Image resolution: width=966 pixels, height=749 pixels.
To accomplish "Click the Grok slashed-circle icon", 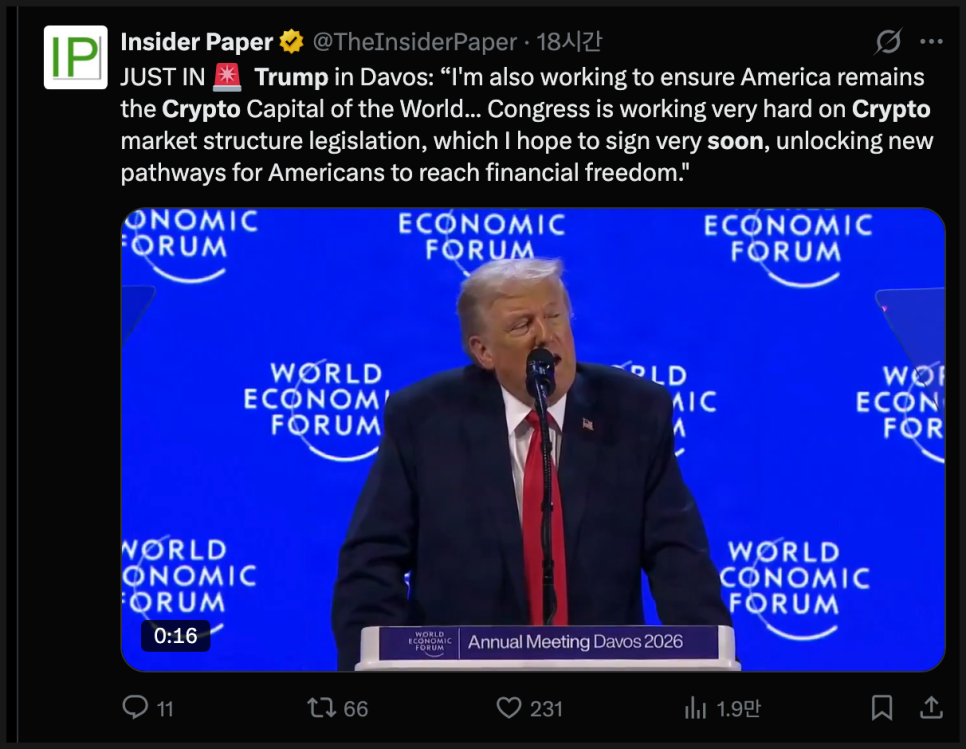I will coord(886,42).
